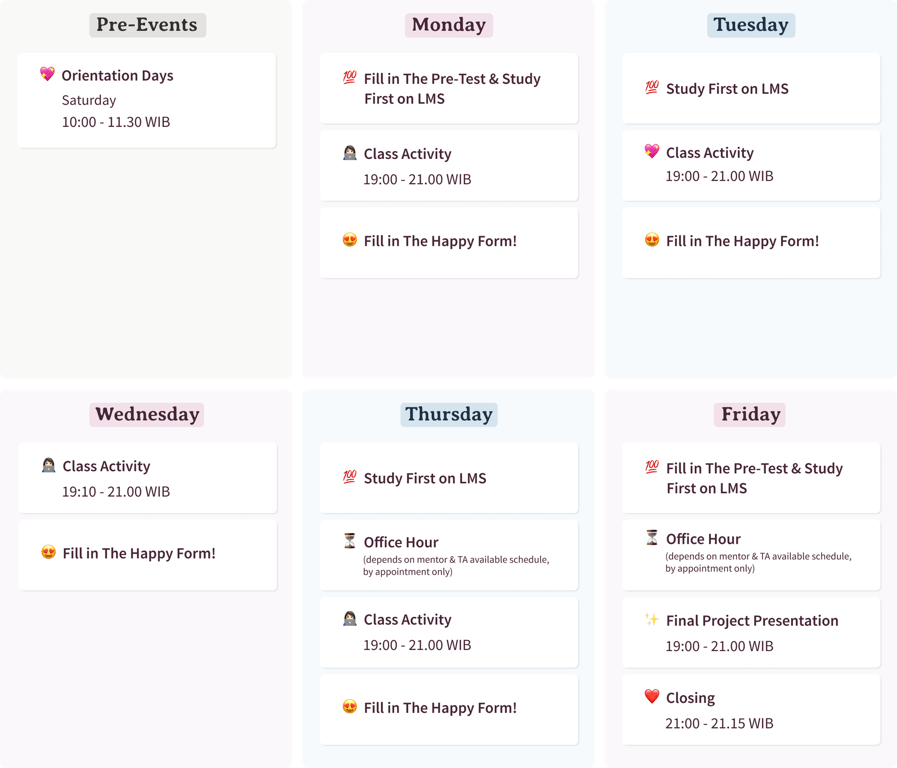
Task: Click the hourglass icon on Thursday's Office Hour
Action: [350, 540]
